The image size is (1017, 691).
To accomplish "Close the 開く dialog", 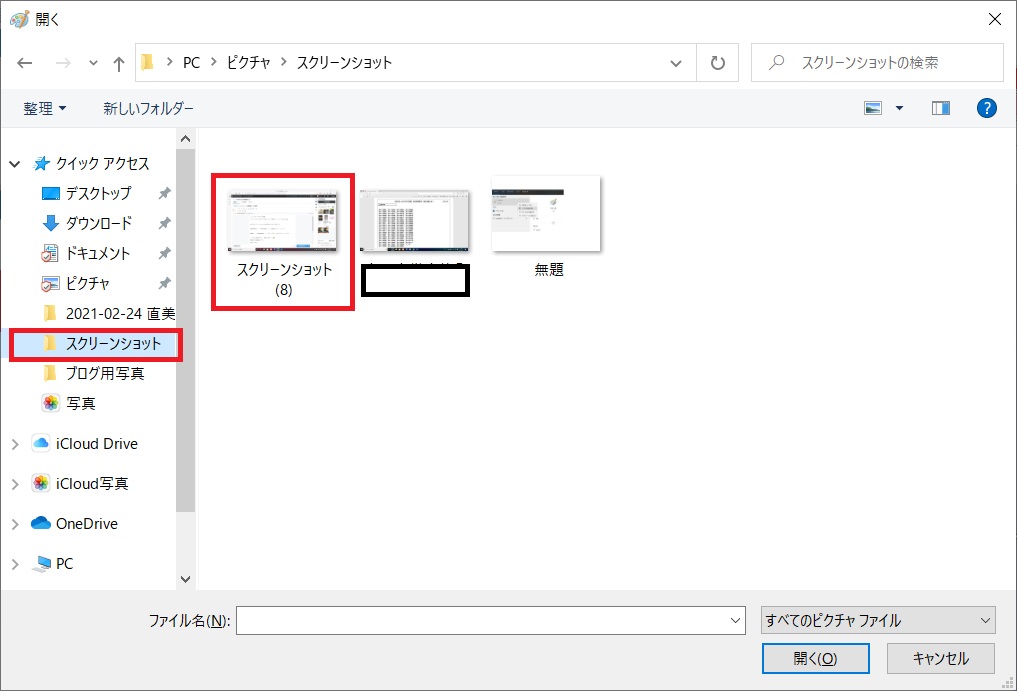I will (x=994, y=19).
